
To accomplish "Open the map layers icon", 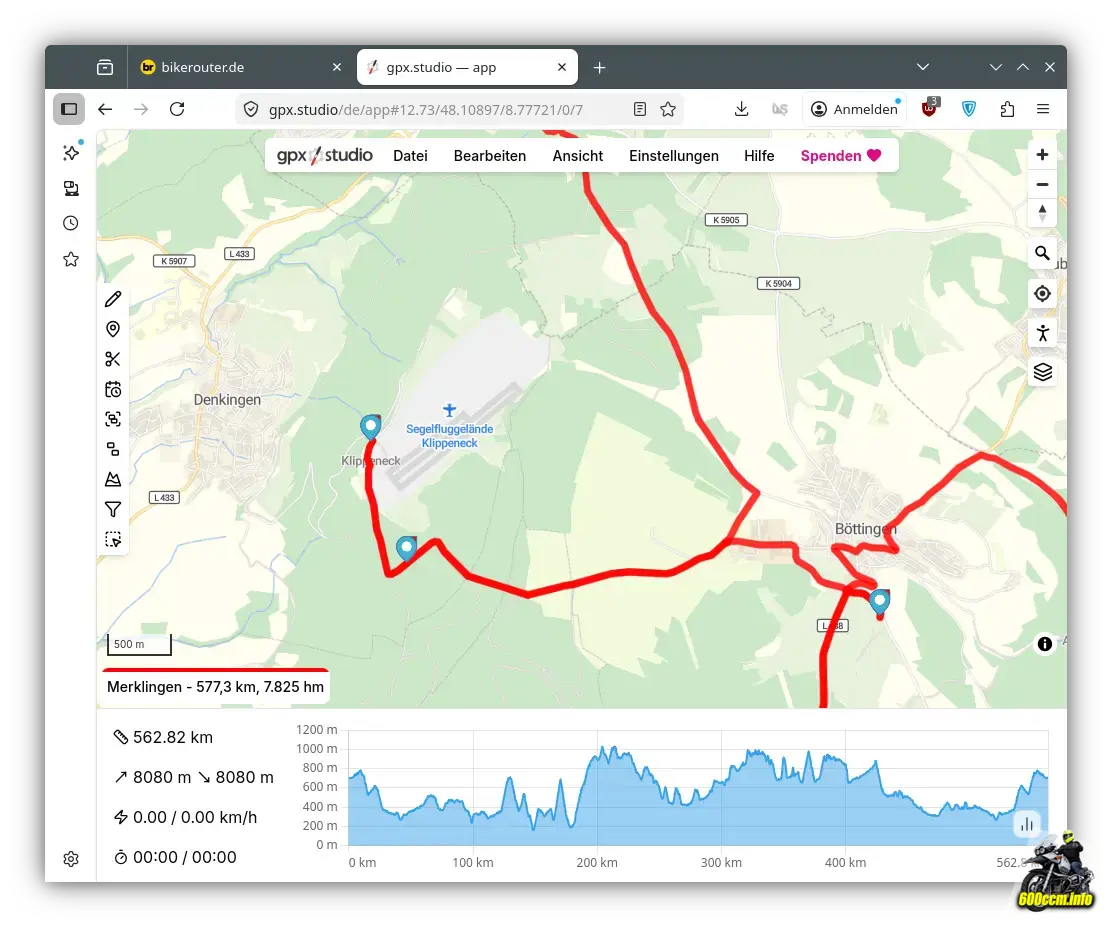I will (1042, 372).
